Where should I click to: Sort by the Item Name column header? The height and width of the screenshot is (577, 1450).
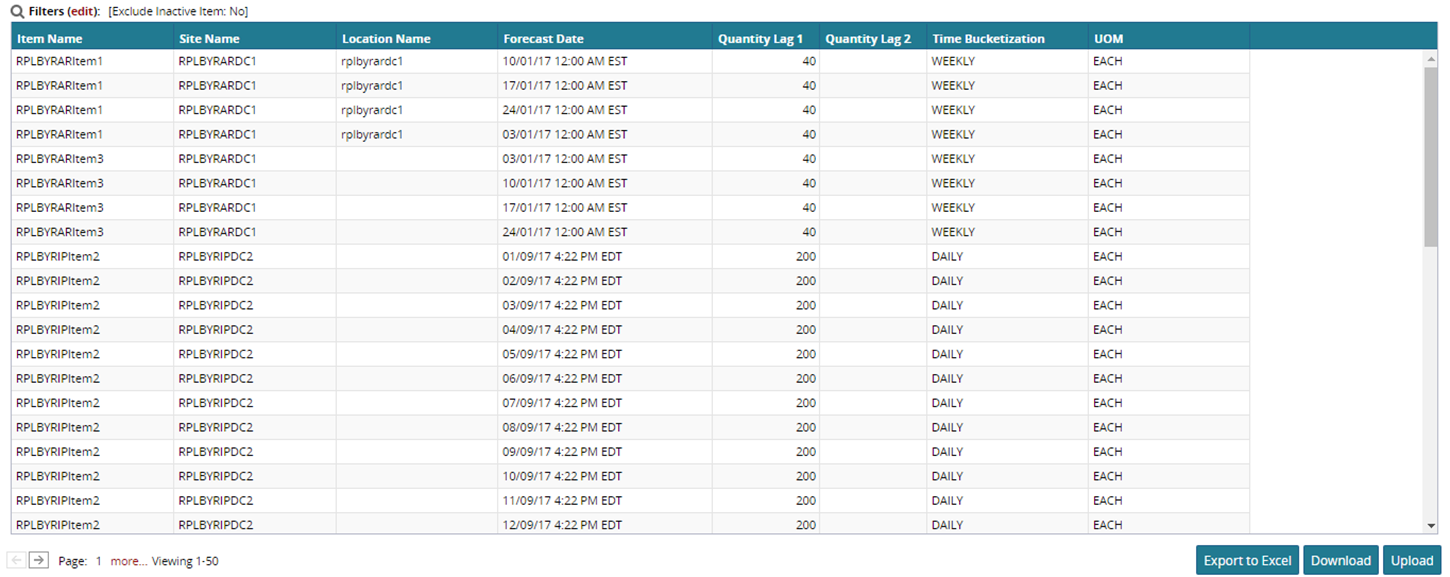tap(50, 39)
